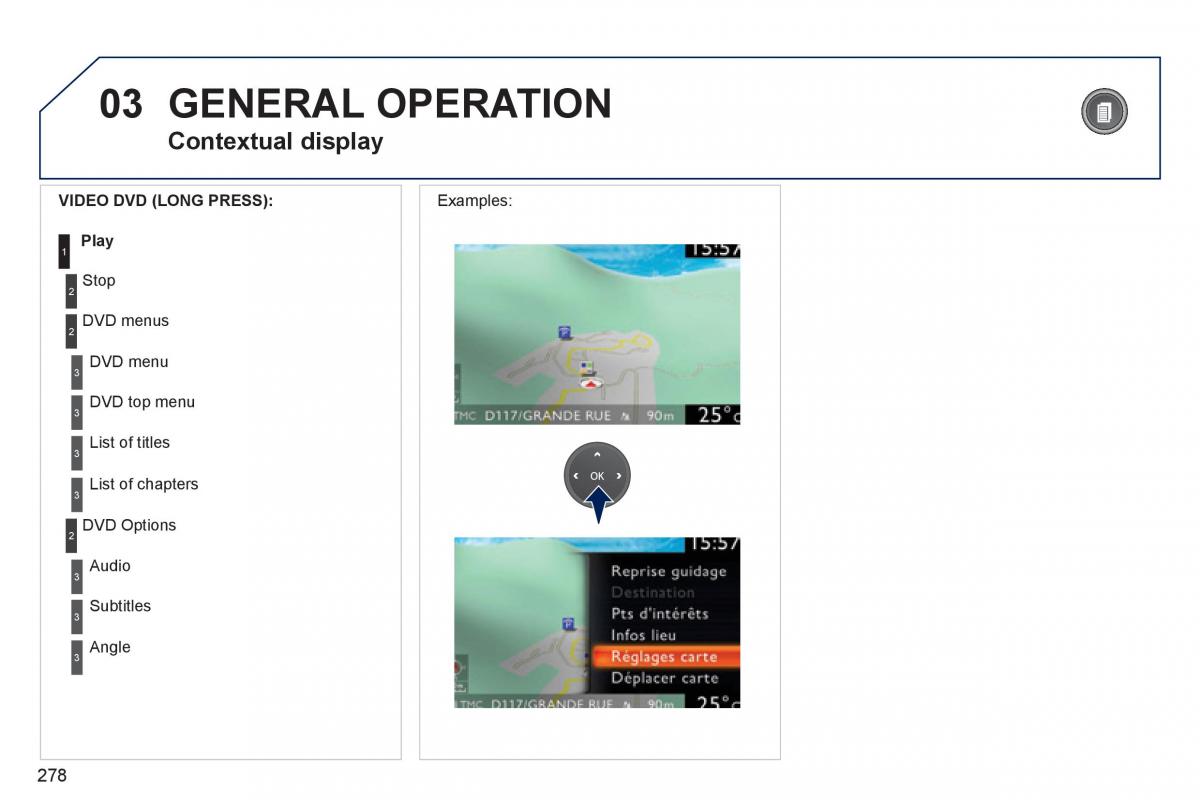Click the Examples label
Screen dimensions: 1200x800
pos(475,201)
